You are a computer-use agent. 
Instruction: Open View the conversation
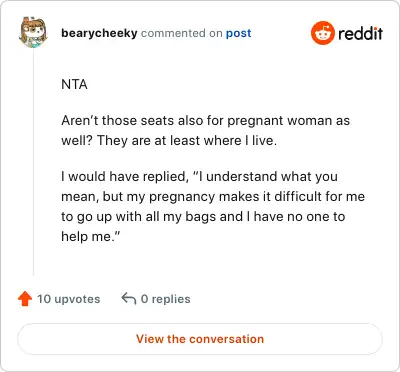click(x=200, y=339)
